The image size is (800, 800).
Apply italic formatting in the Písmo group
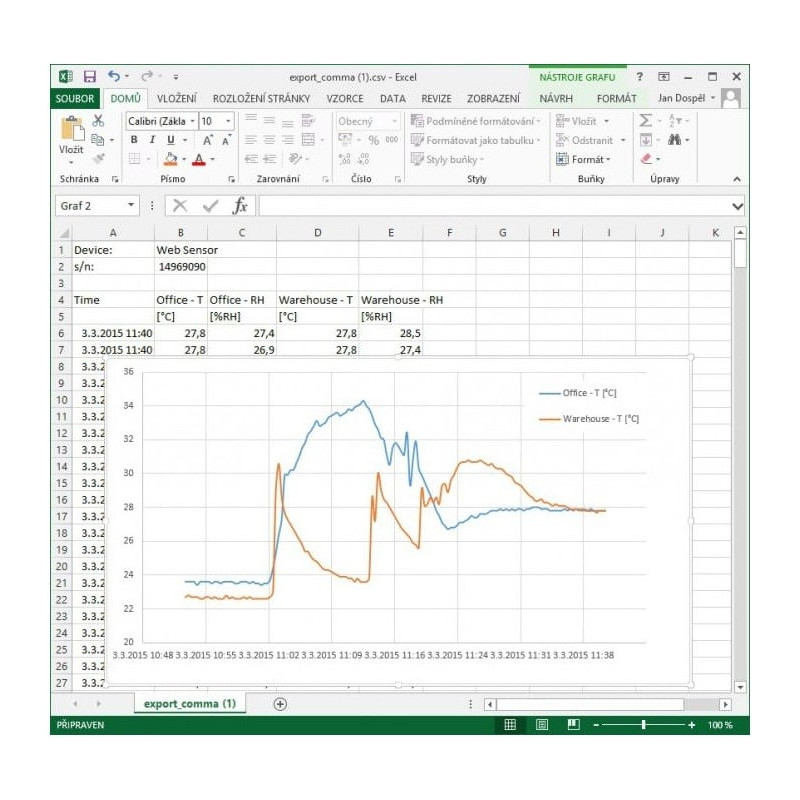(151, 140)
